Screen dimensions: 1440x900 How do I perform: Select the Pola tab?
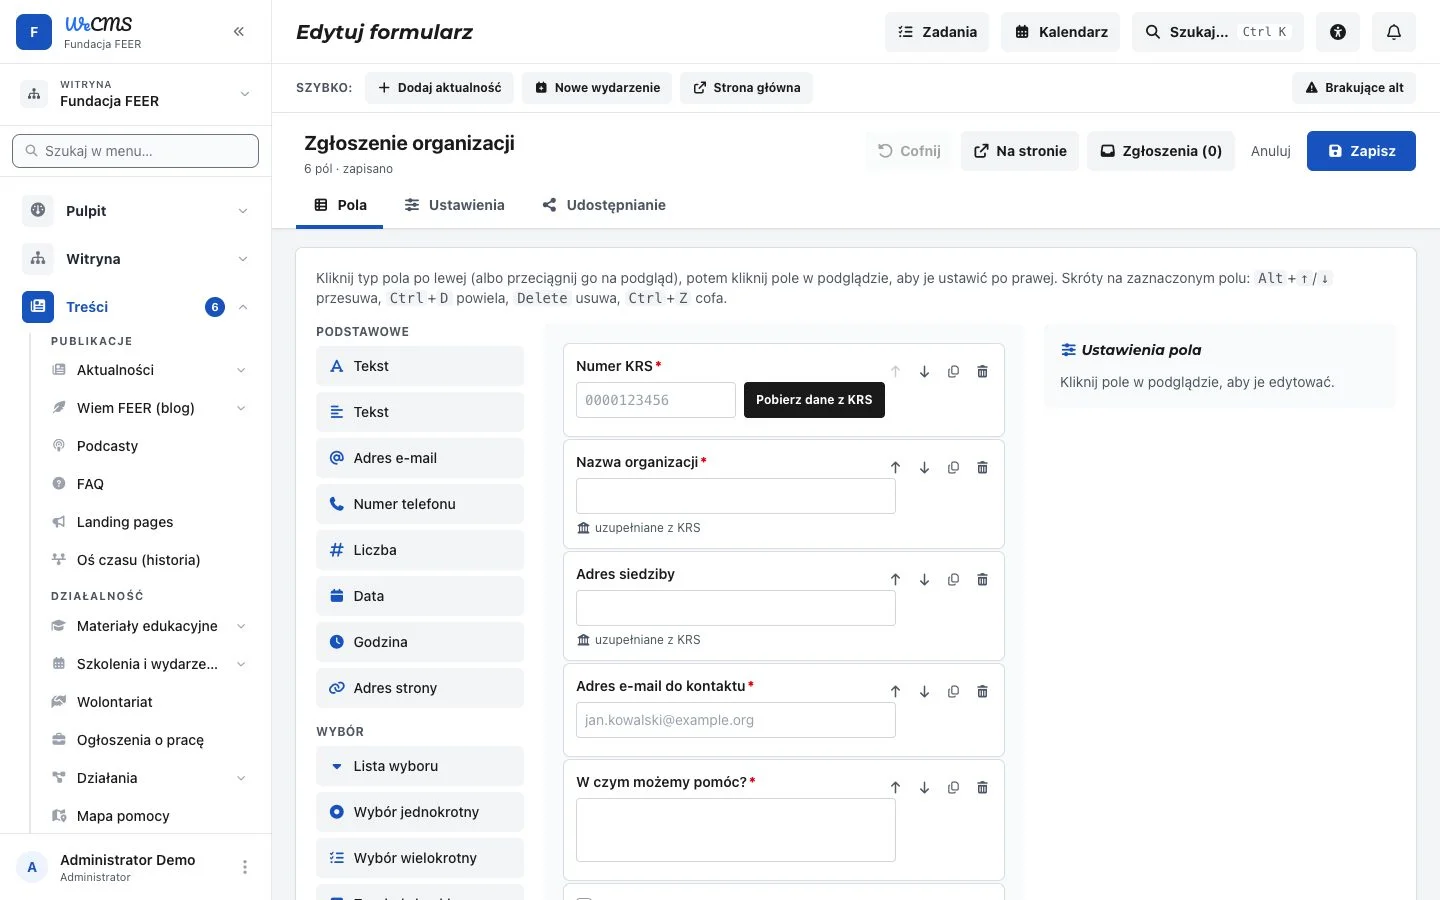click(x=340, y=205)
